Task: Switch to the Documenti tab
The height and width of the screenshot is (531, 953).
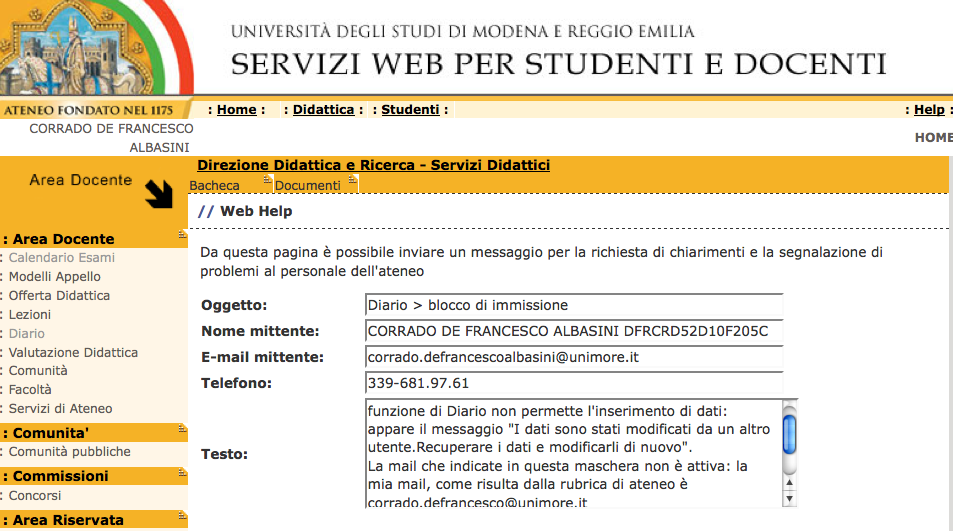Action: [307, 186]
